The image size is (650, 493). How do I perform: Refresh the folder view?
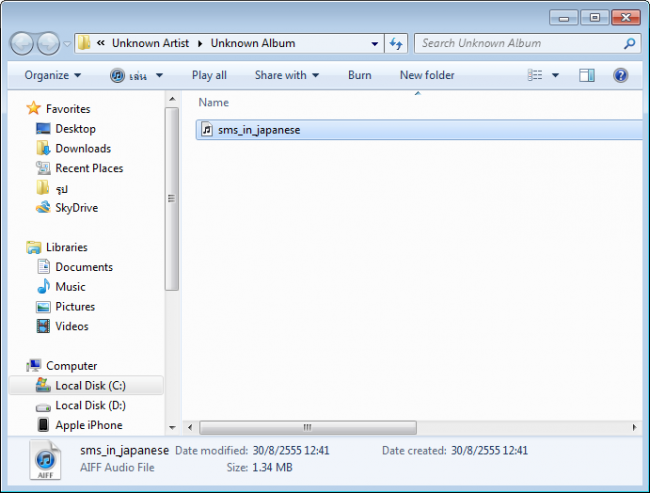396,44
